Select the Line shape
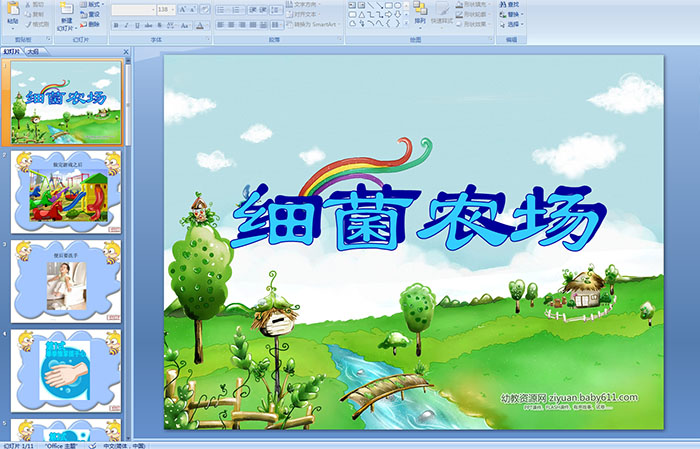700x449 pixels. tap(371, 5)
